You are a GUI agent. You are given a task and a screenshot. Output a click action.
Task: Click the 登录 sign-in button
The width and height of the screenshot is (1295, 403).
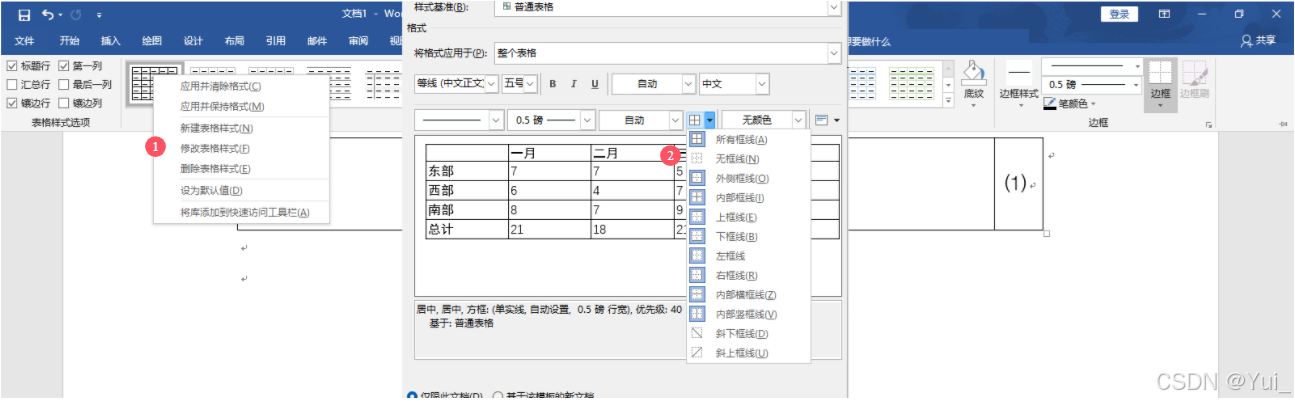(1119, 14)
